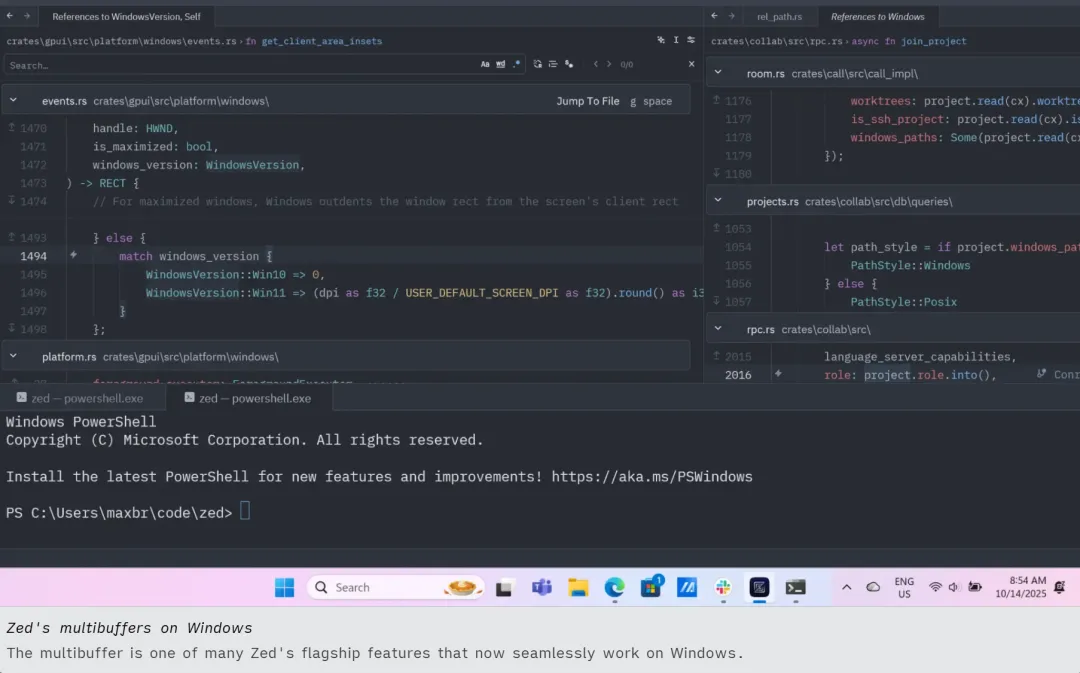Show hidden system tray icons chevron
The height and width of the screenshot is (673, 1080).
847,588
